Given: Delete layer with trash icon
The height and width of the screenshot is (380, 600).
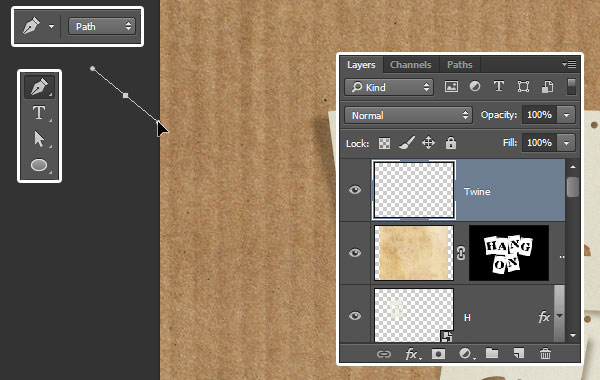Looking at the screenshot, I should coord(545,354).
